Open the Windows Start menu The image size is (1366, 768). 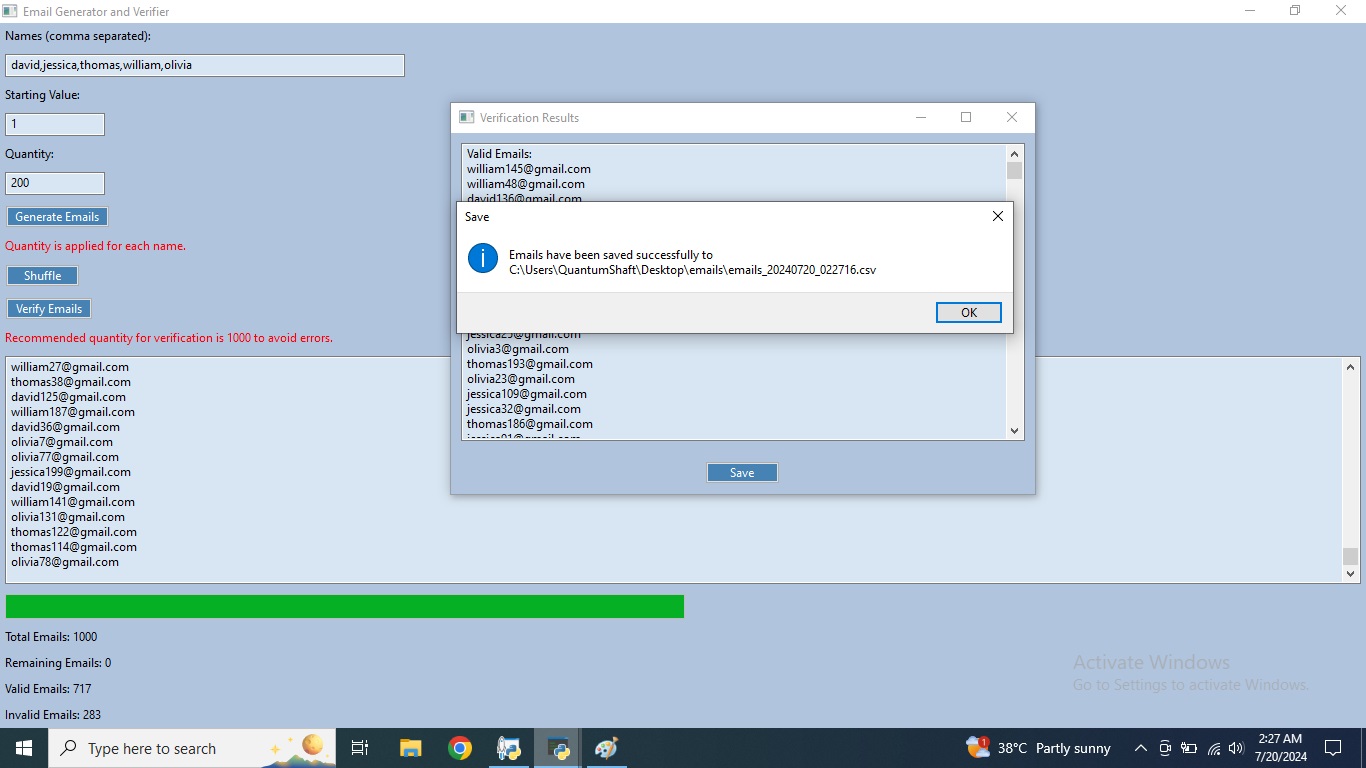pyautogui.click(x=24, y=748)
